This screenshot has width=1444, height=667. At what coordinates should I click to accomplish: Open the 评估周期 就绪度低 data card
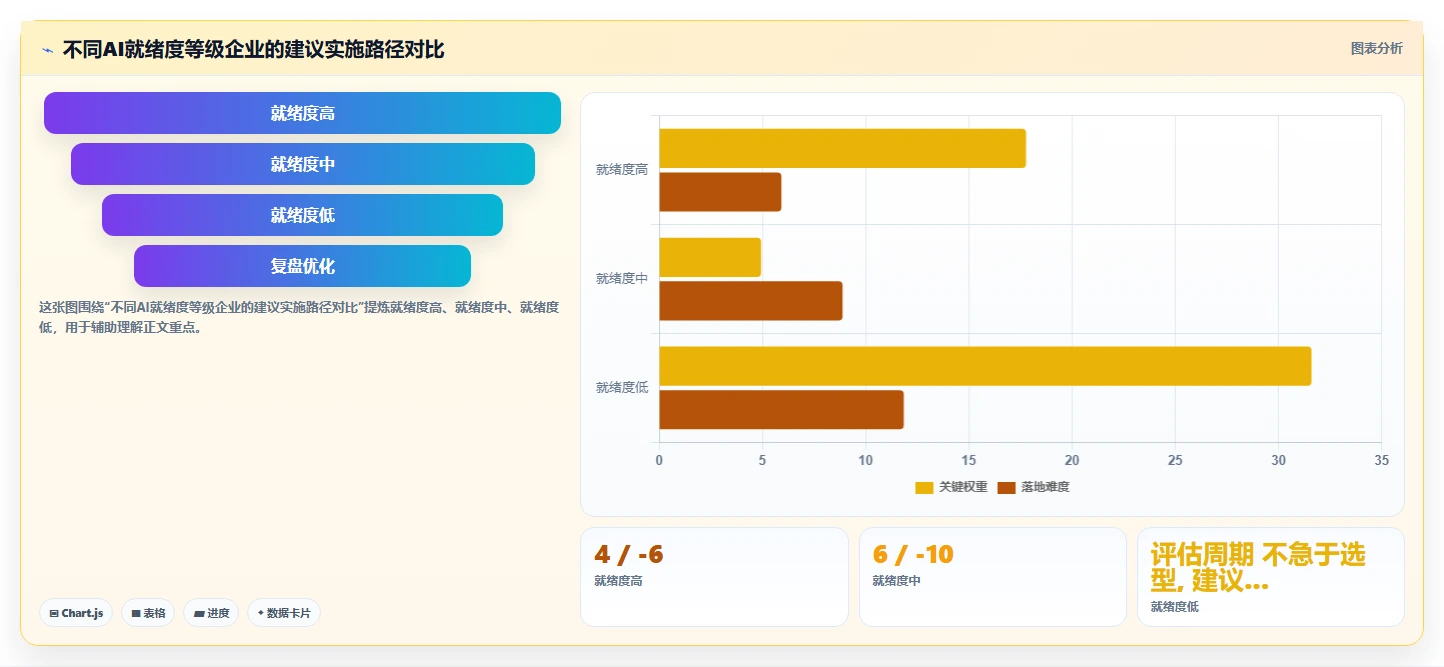tap(1271, 577)
